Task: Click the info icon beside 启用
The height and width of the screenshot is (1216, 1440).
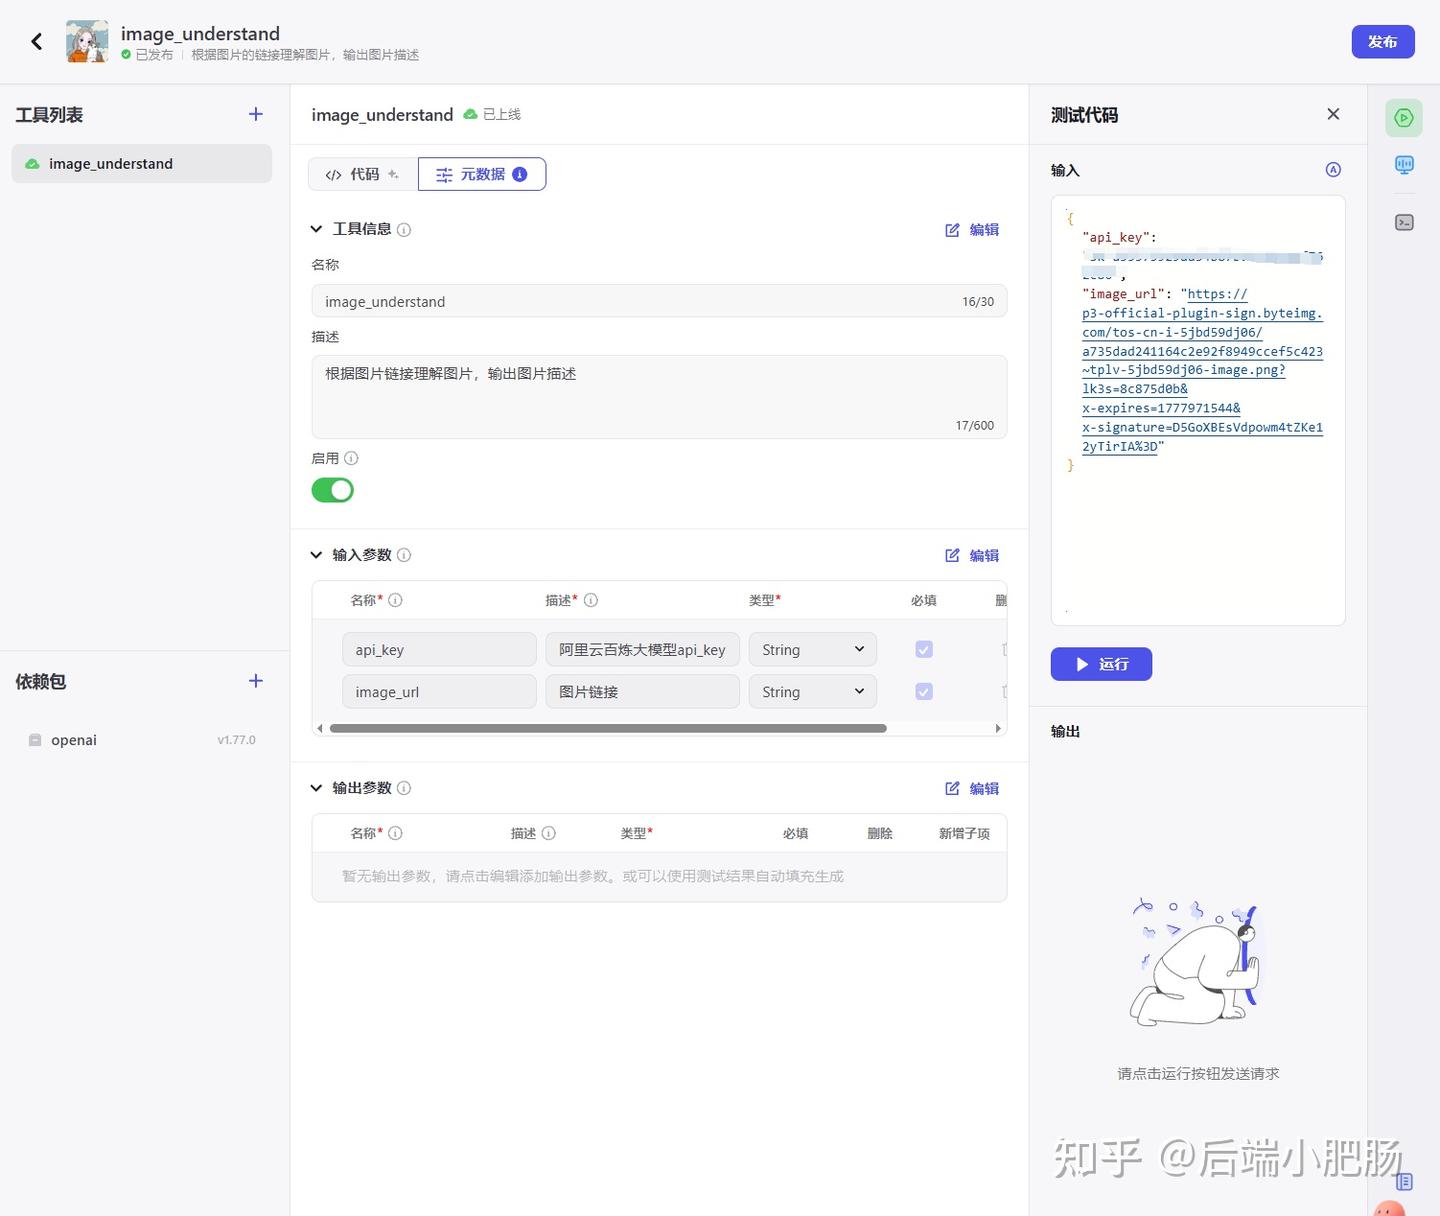Action: pyautogui.click(x=351, y=458)
